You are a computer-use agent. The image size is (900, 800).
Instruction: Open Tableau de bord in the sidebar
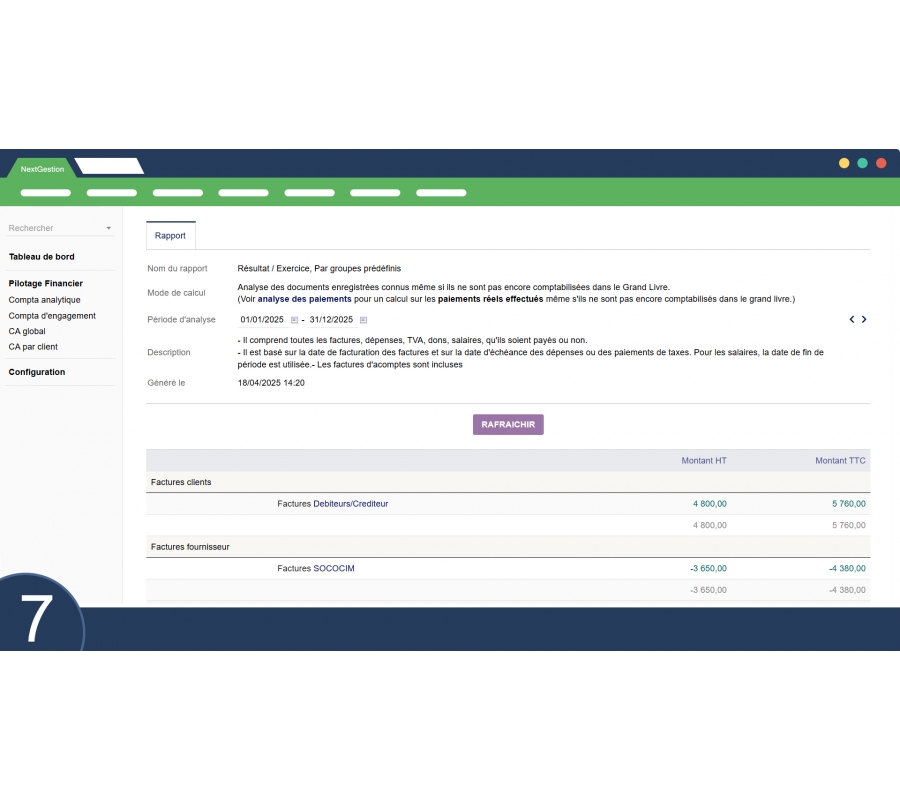pyautogui.click(x=41, y=257)
